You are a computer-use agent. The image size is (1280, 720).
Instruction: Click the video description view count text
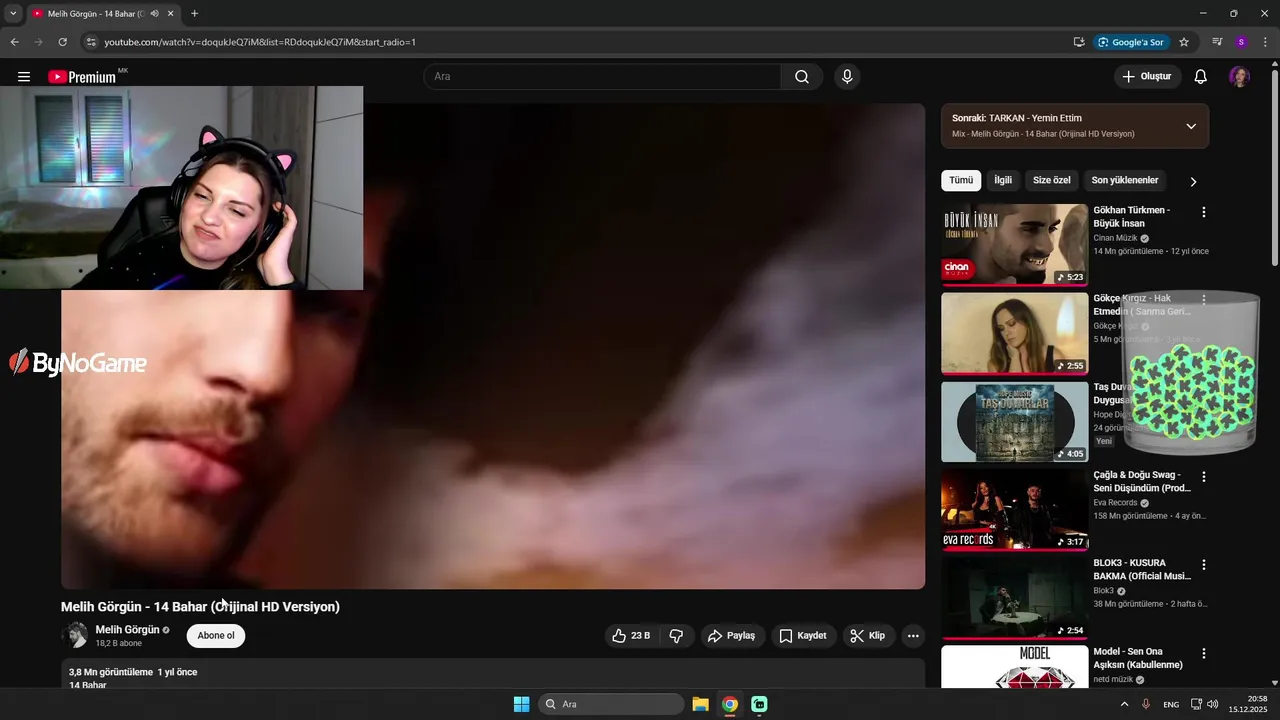pos(111,672)
